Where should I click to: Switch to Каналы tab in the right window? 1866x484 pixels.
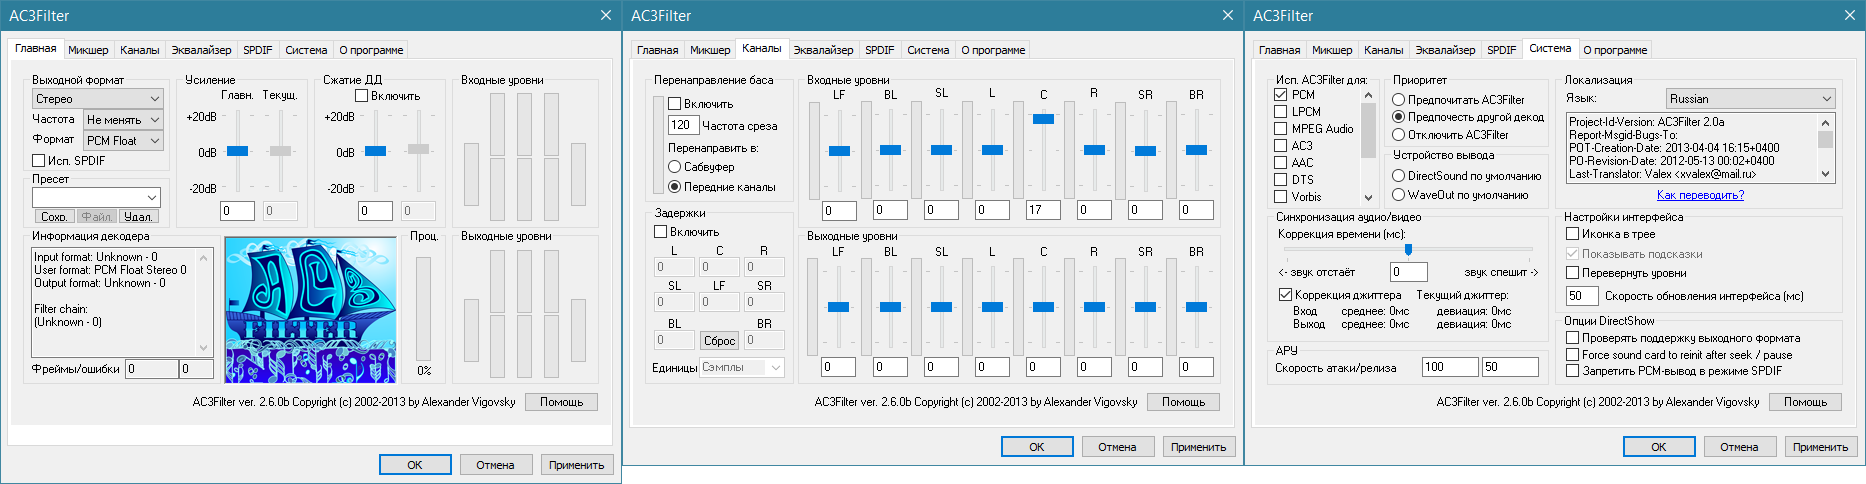click(x=1384, y=50)
